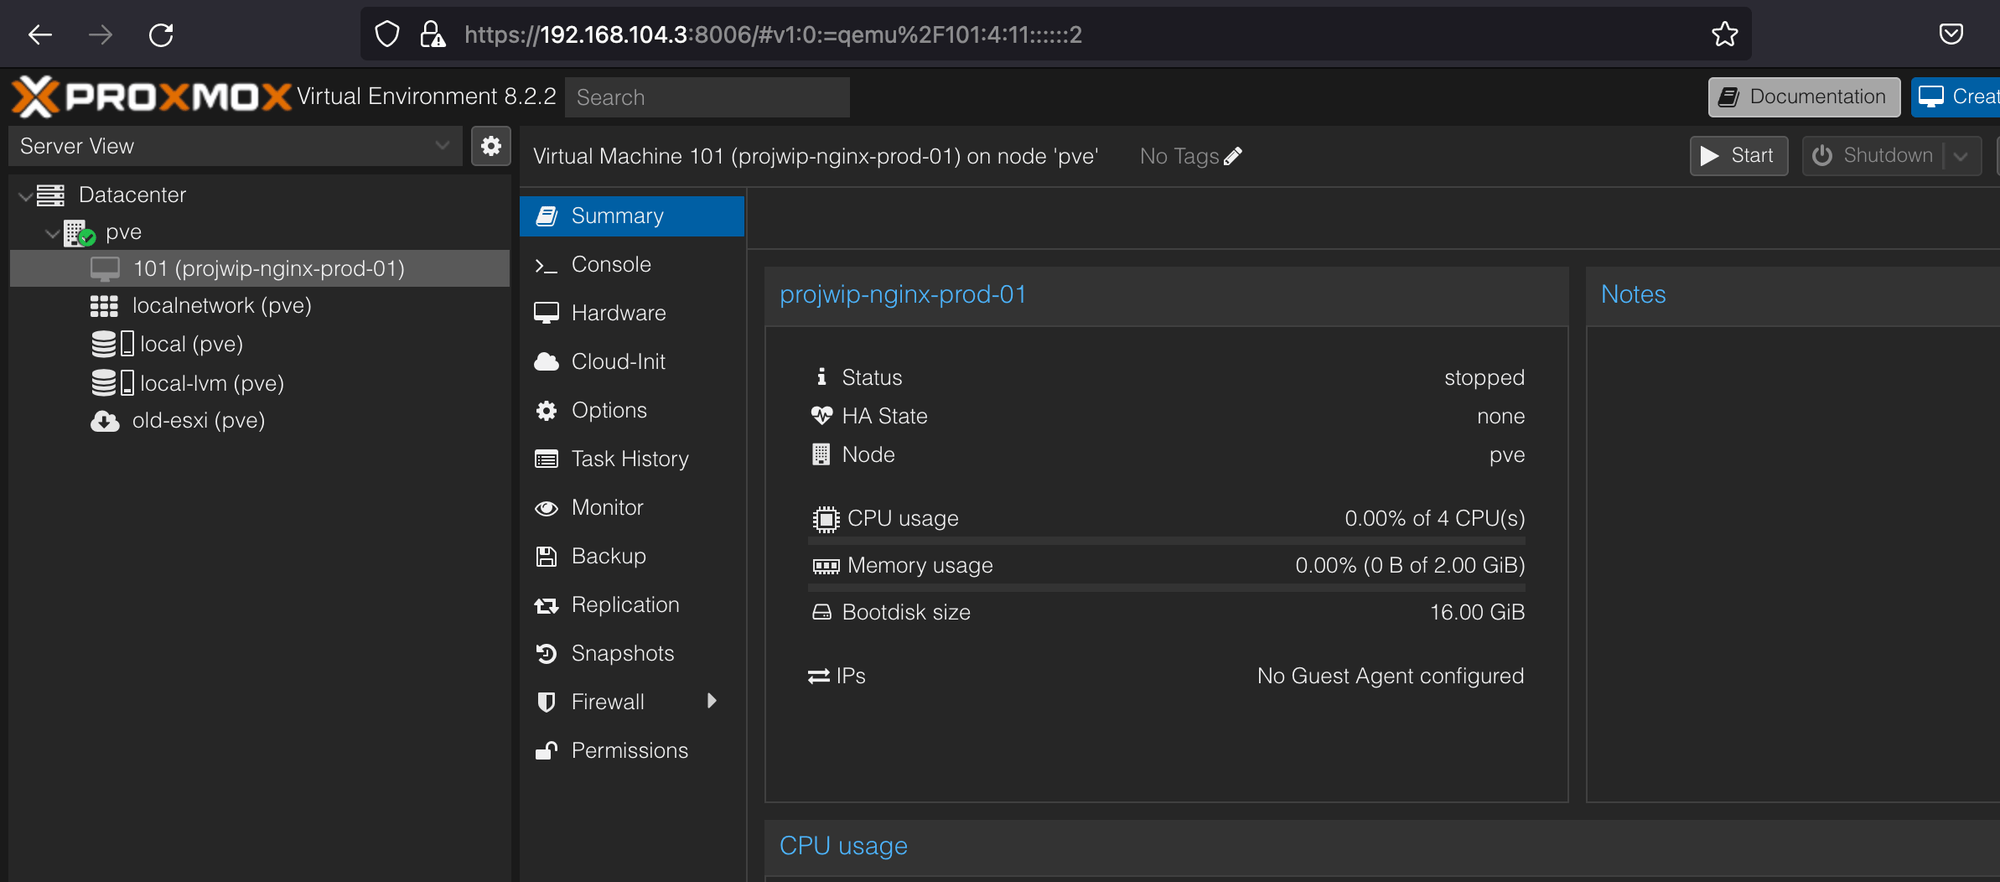Open the Permissions tab
Image resolution: width=2000 pixels, height=882 pixels.
pos(632,750)
